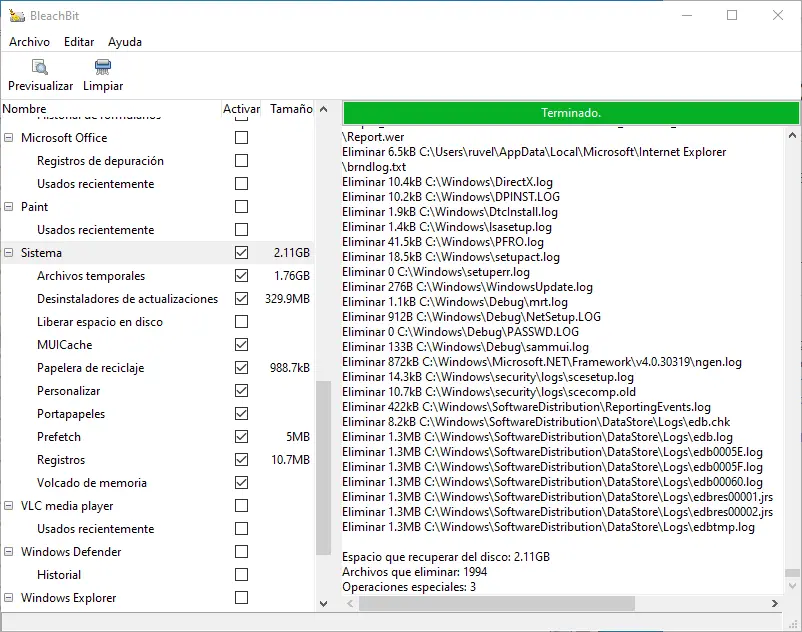Image resolution: width=802 pixels, height=632 pixels.
Task: Click the BleachBit app icon in title bar
Action: coord(17,15)
